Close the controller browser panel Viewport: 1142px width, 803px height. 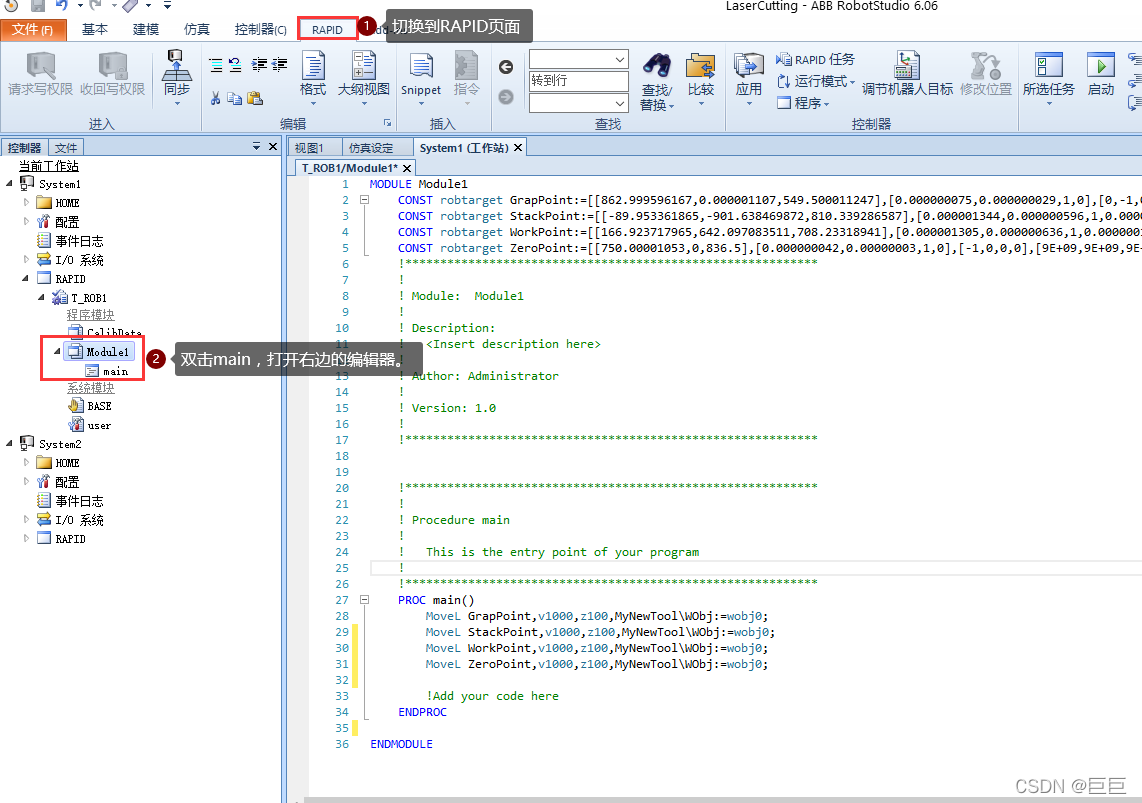(273, 146)
